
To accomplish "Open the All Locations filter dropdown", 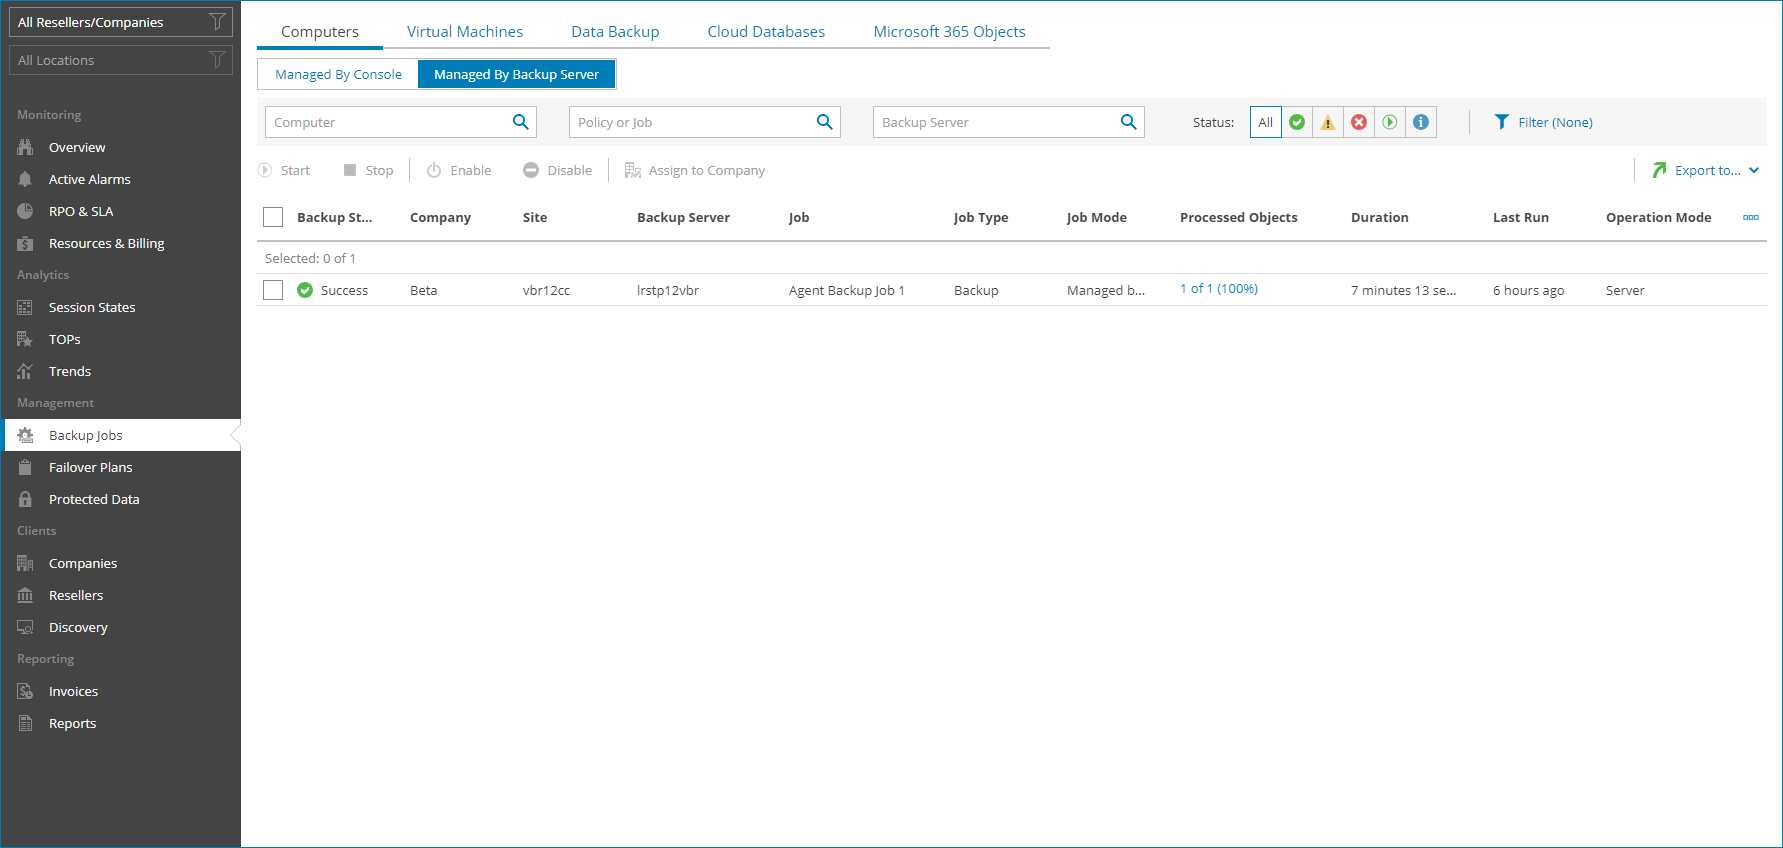I will coord(121,60).
